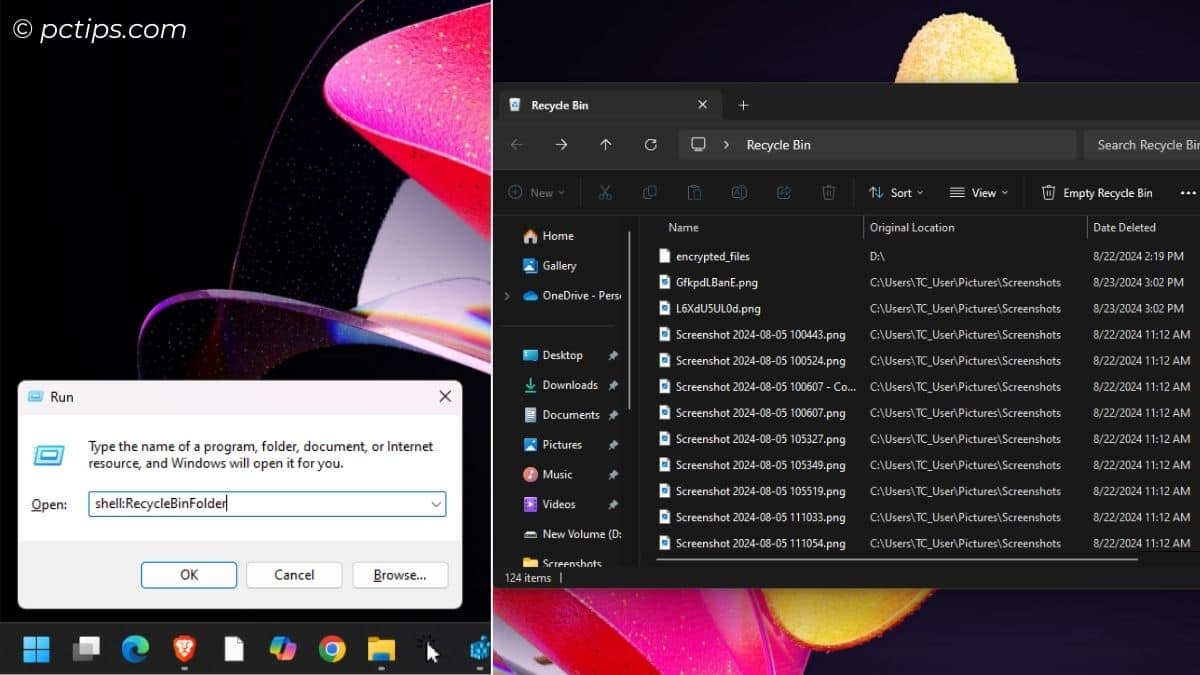Go up one folder level

coord(606,145)
